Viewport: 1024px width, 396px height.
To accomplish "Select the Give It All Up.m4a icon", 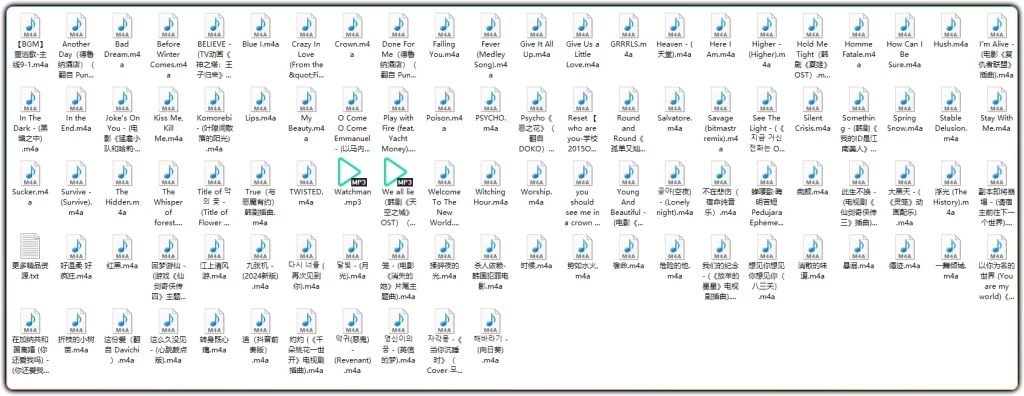I will click(x=537, y=26).
